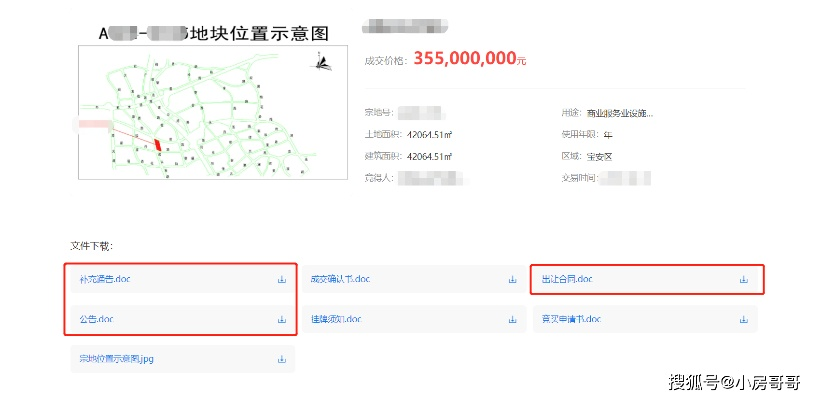Click download icon for 竞买申请书.doc
This screenshot has width=821, height=400.
click(744, 319)
